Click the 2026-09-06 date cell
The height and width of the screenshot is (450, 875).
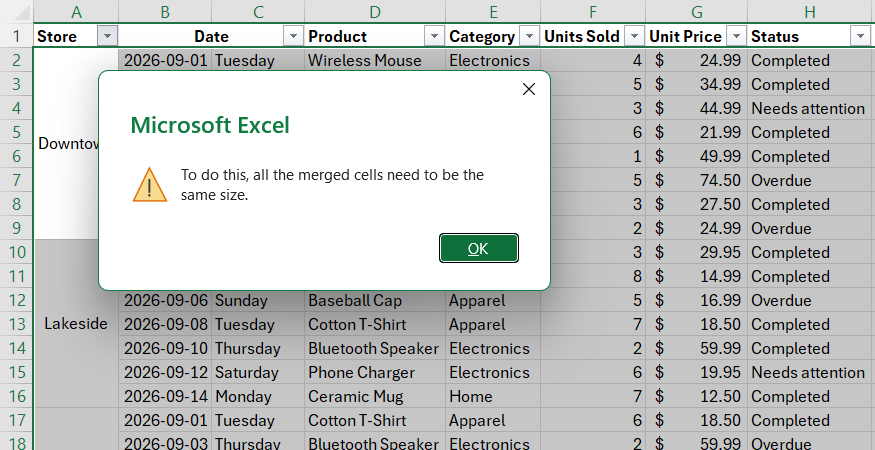[x=165, y=300]
